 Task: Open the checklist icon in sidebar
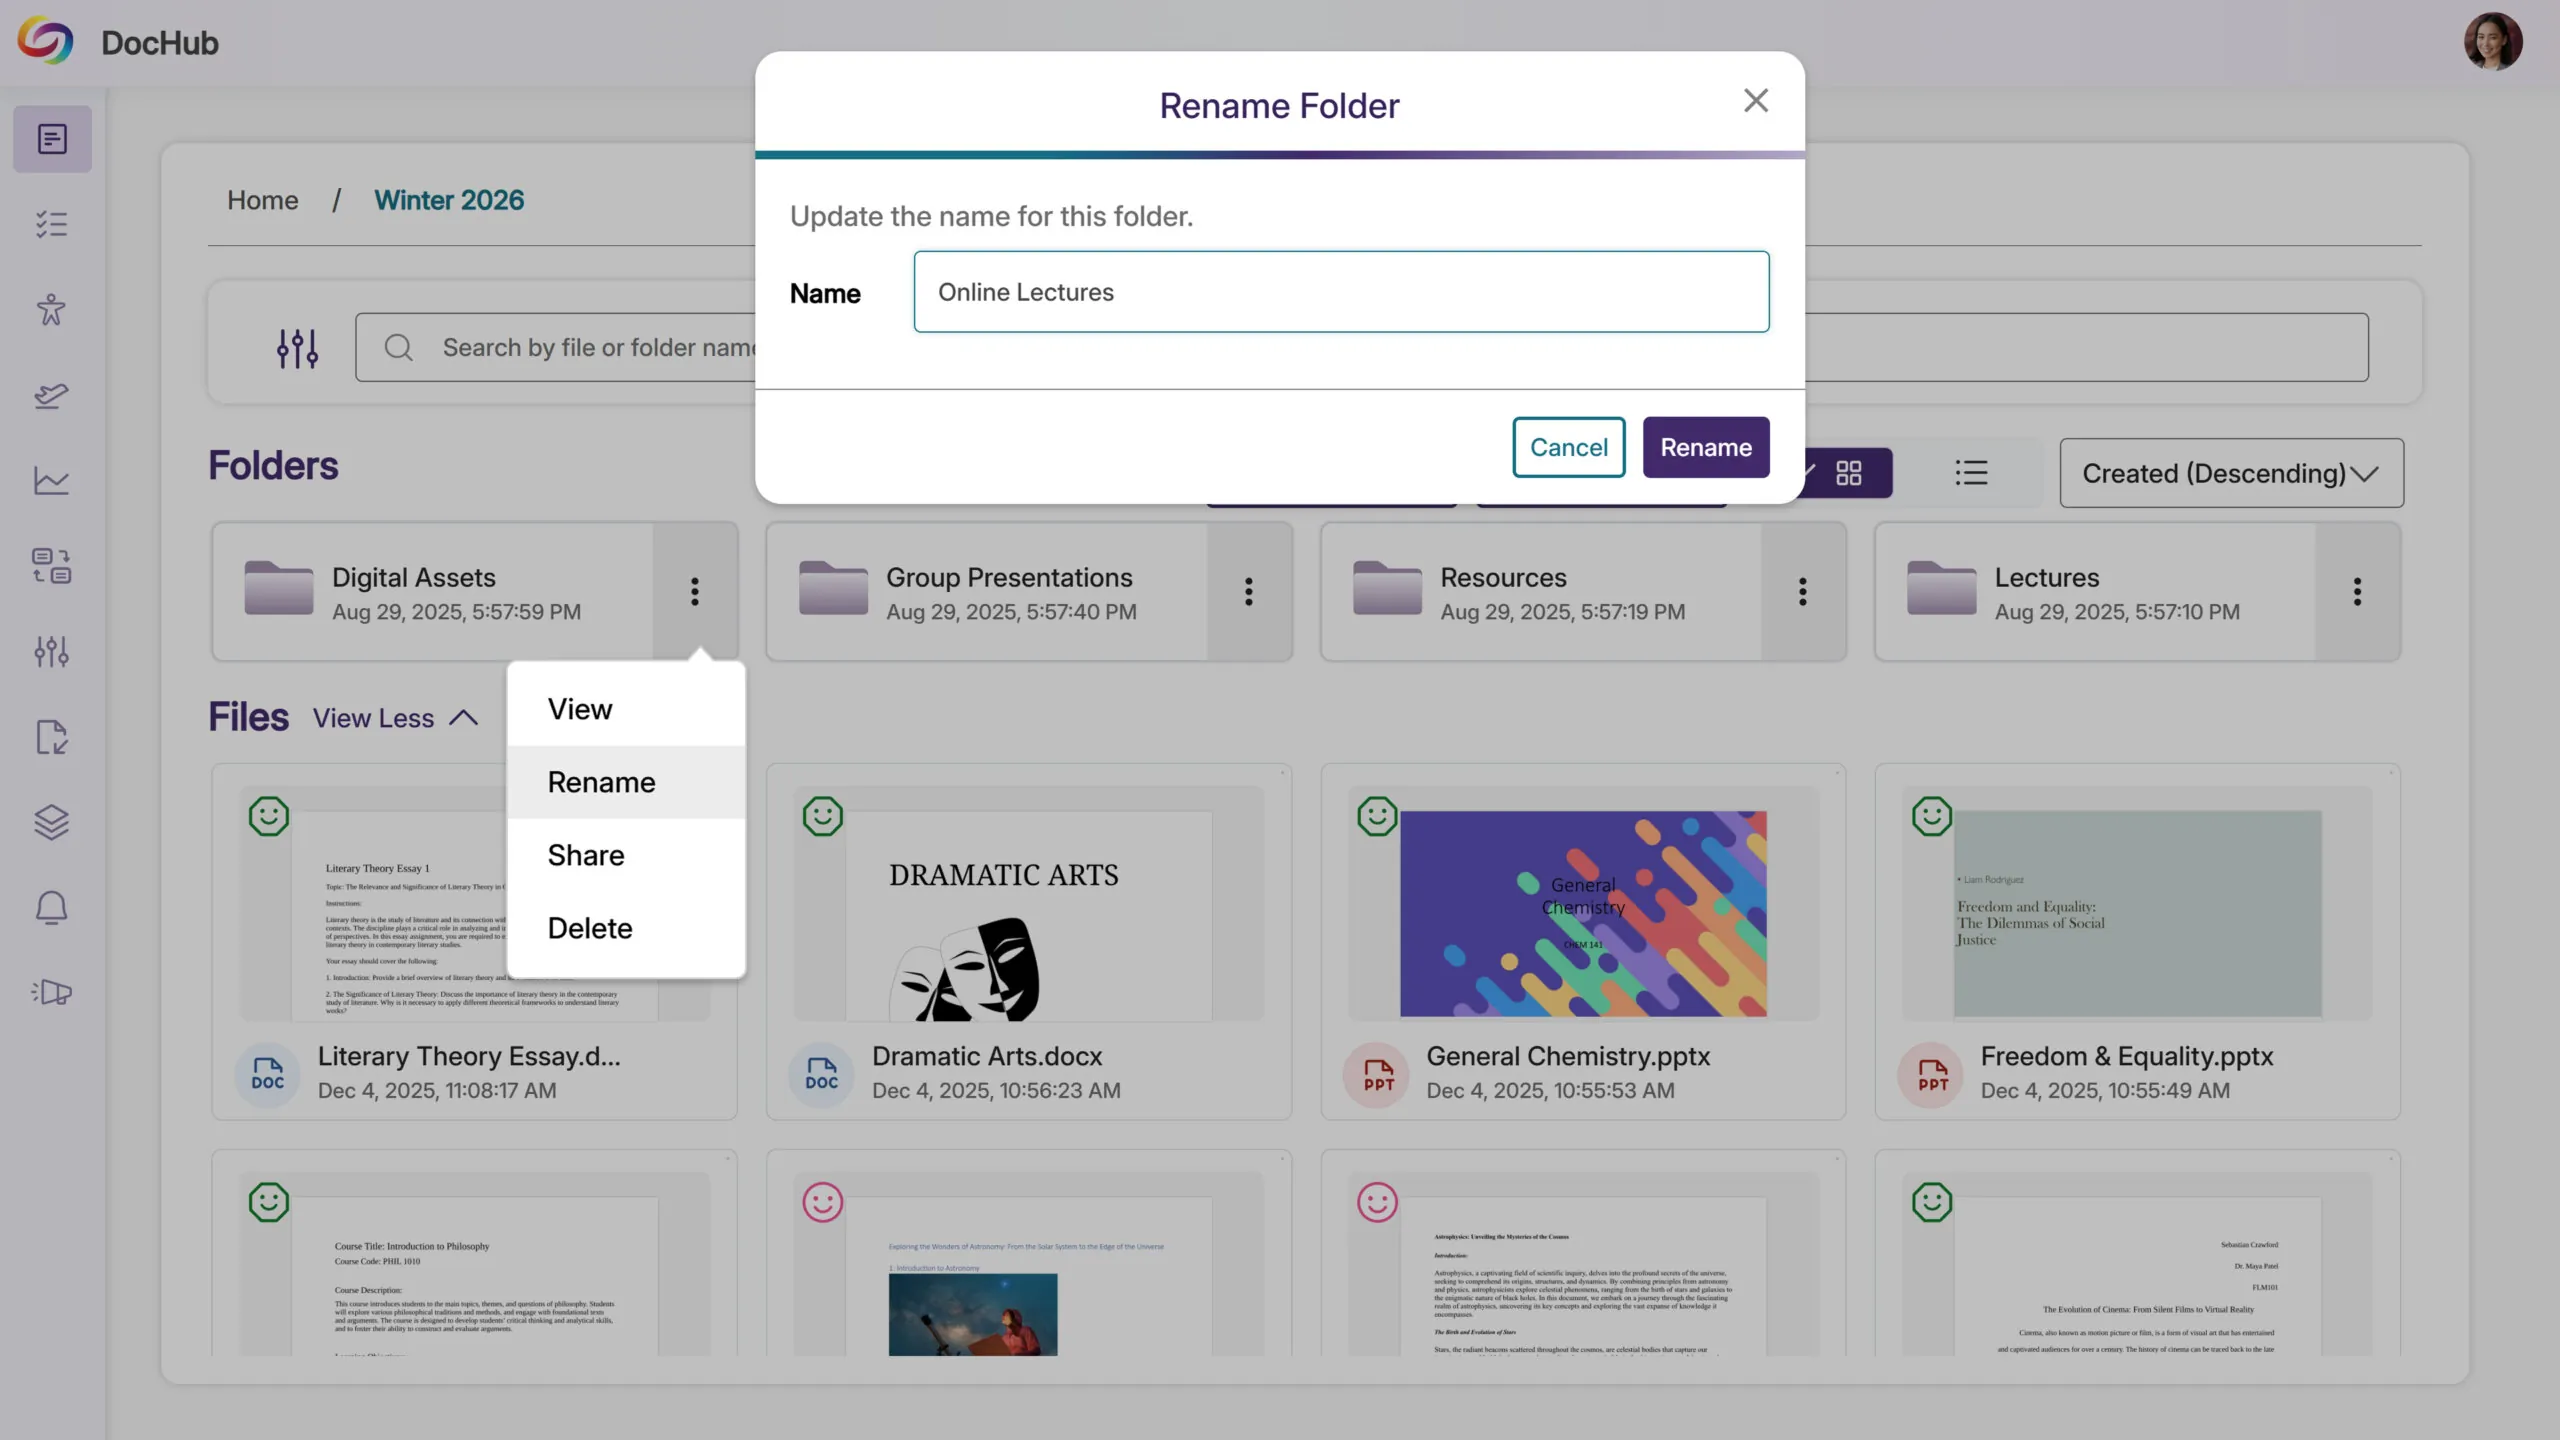[x=52, y=224]
